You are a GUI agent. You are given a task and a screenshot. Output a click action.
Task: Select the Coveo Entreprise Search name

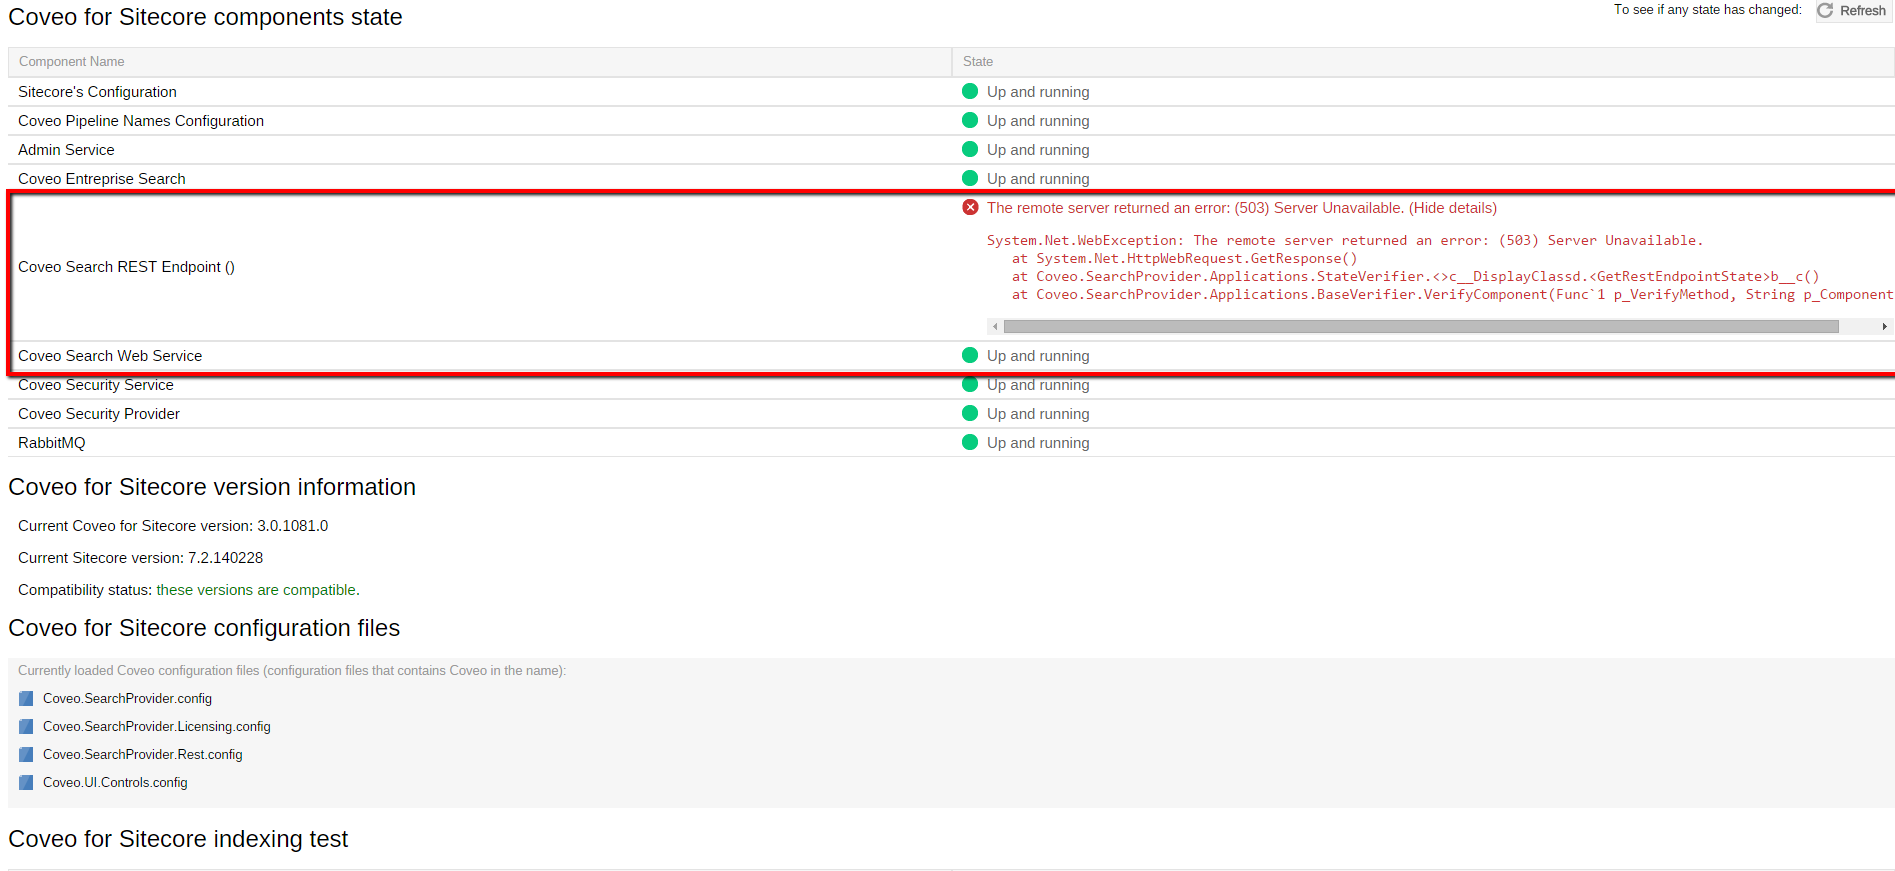[102, 179]
